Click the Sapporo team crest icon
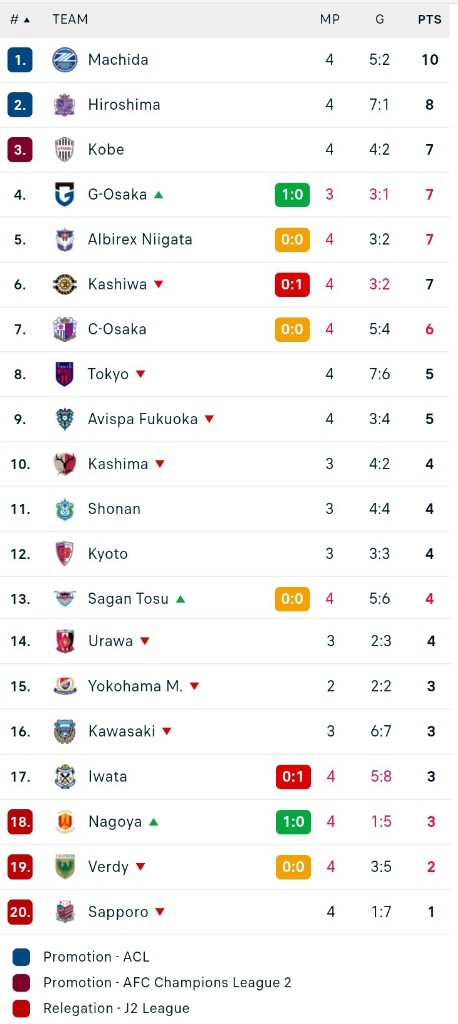Image resolution: width=458 pixels, height=1024 pixels. coord(65,912)
